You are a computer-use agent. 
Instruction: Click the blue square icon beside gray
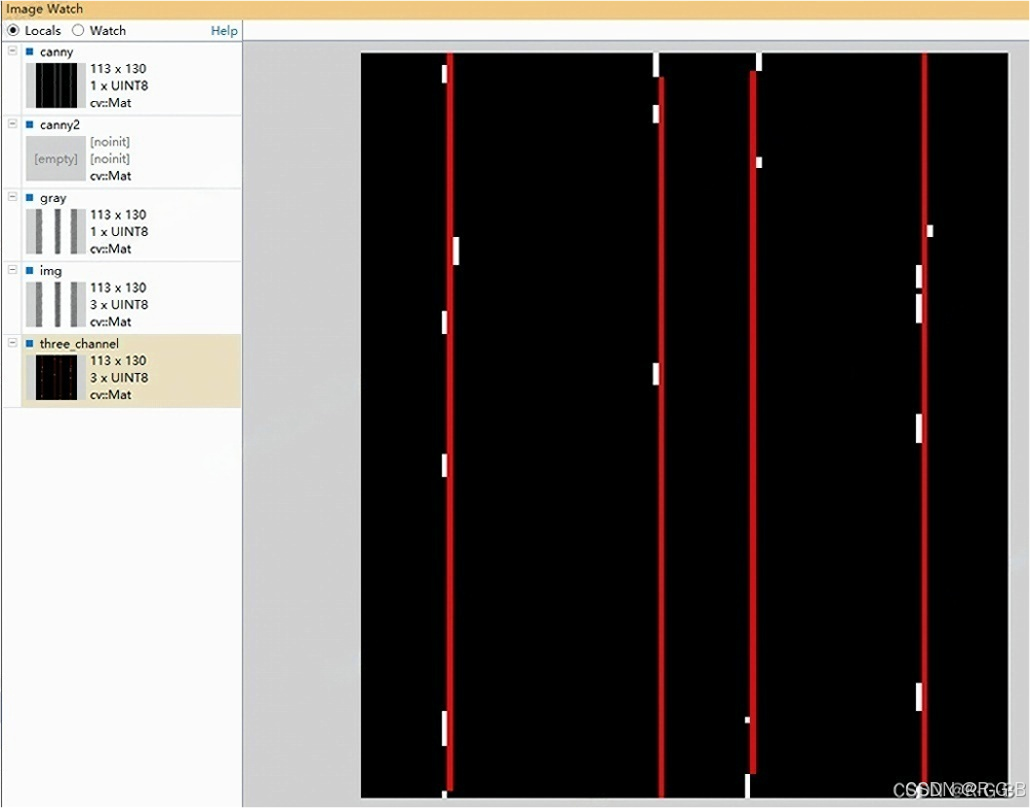[x=30, y=197]
